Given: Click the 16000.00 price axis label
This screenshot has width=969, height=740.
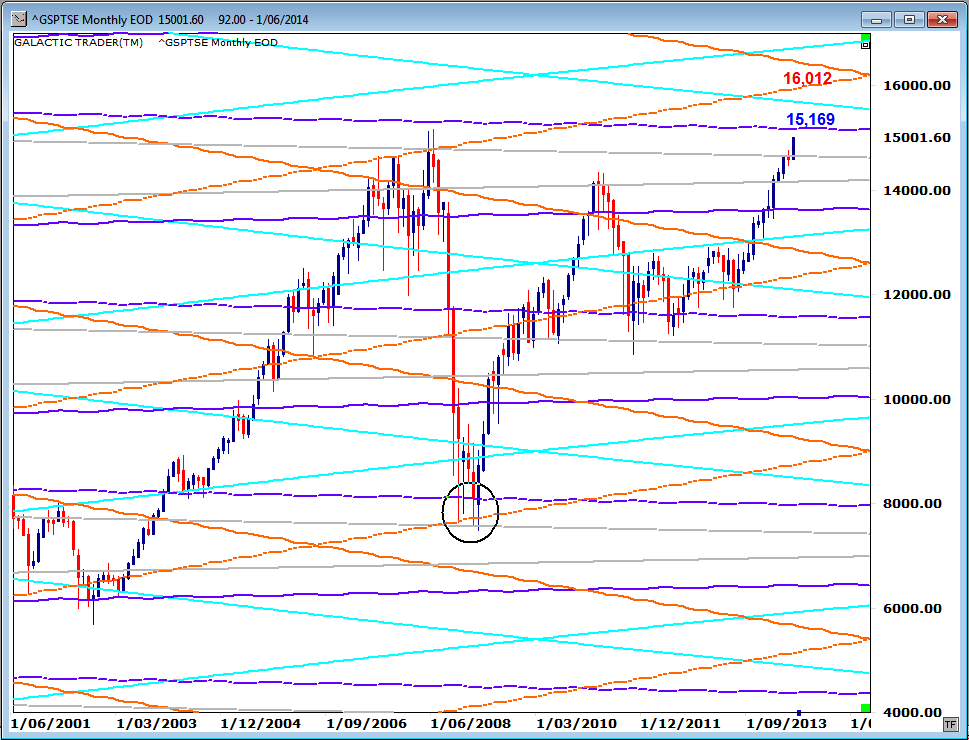Looking at the screenshot, I should click(x=917, y=85).
